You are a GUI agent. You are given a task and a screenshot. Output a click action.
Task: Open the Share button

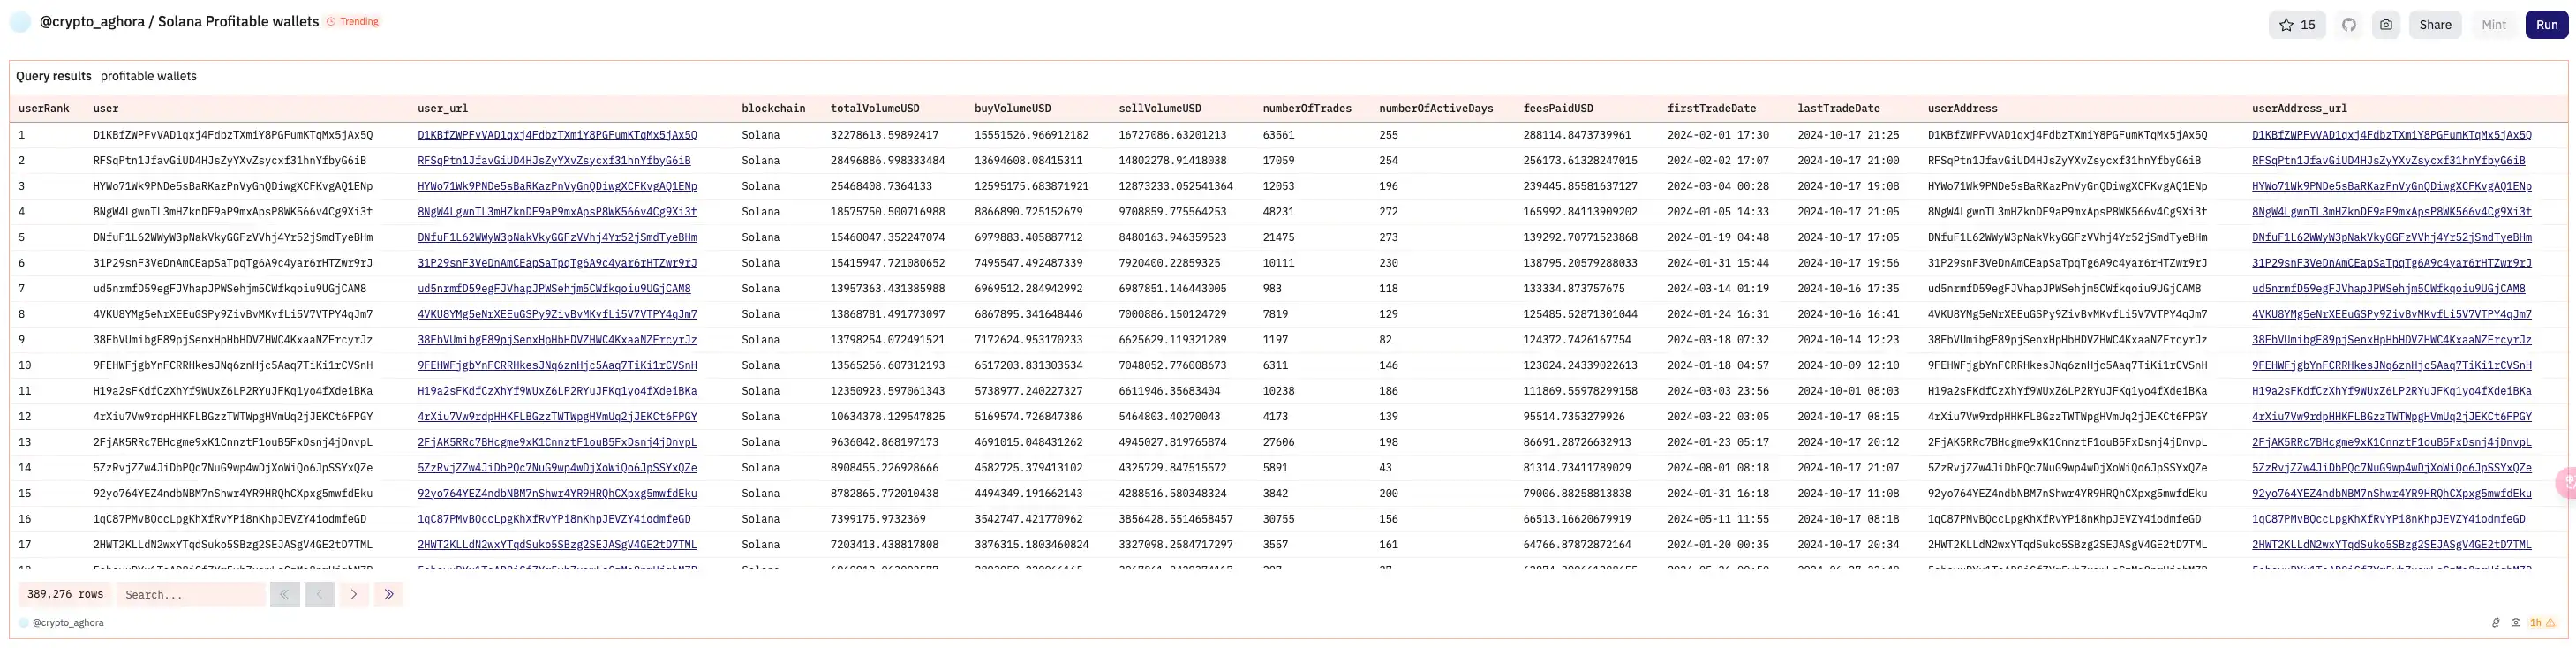[x=2435, y=25]
